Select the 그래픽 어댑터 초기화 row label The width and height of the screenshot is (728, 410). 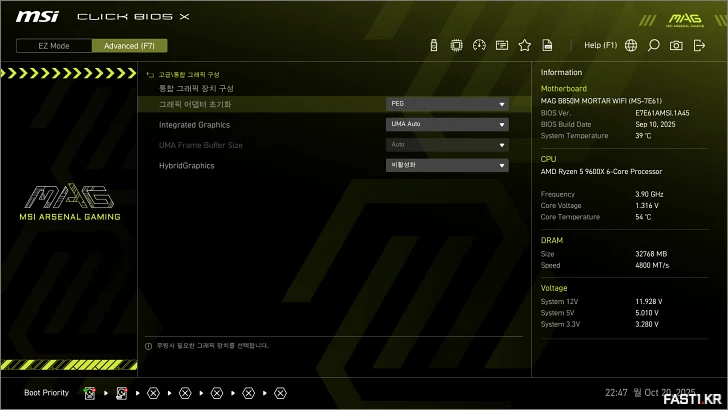click(x=195, y=104)
